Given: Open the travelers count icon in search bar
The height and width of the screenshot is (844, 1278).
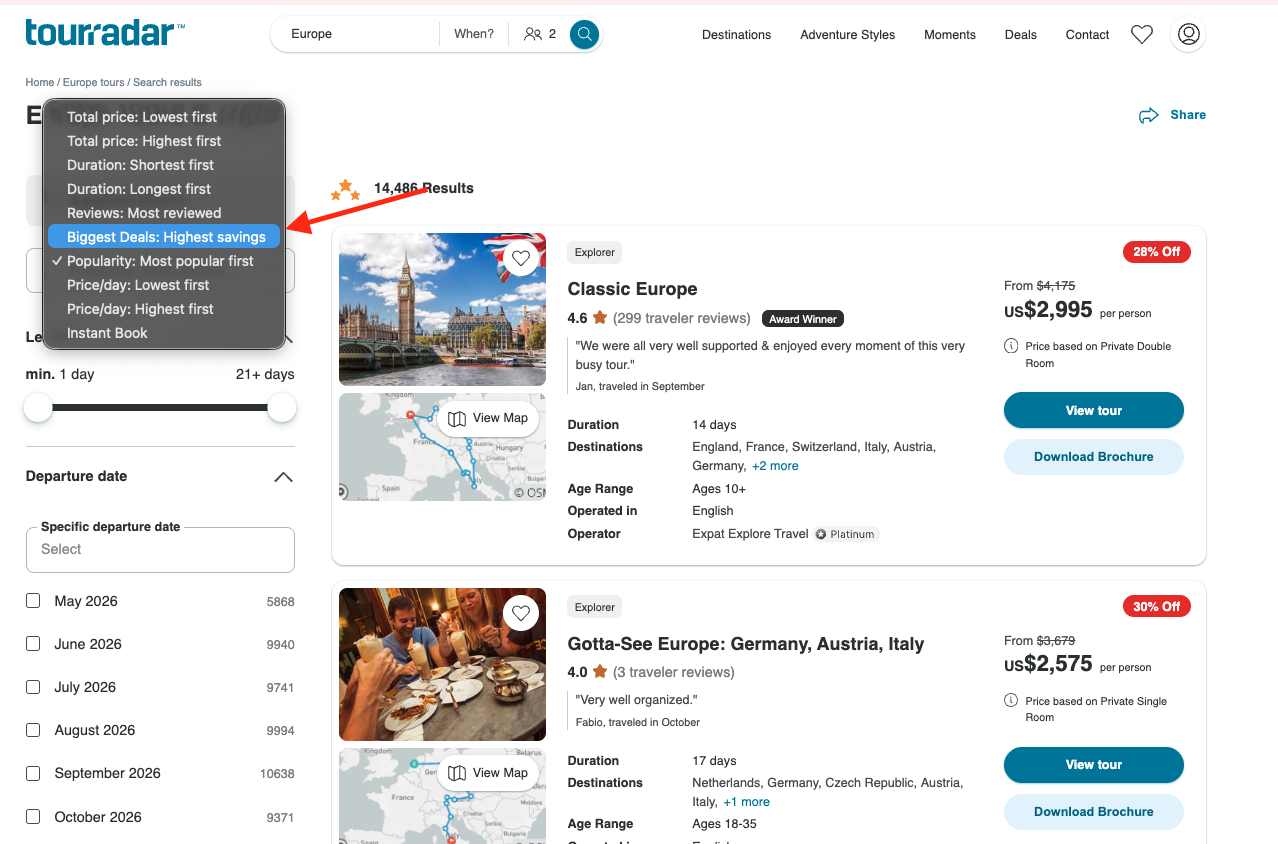Looking at the screenshot, I should point(532,34).
